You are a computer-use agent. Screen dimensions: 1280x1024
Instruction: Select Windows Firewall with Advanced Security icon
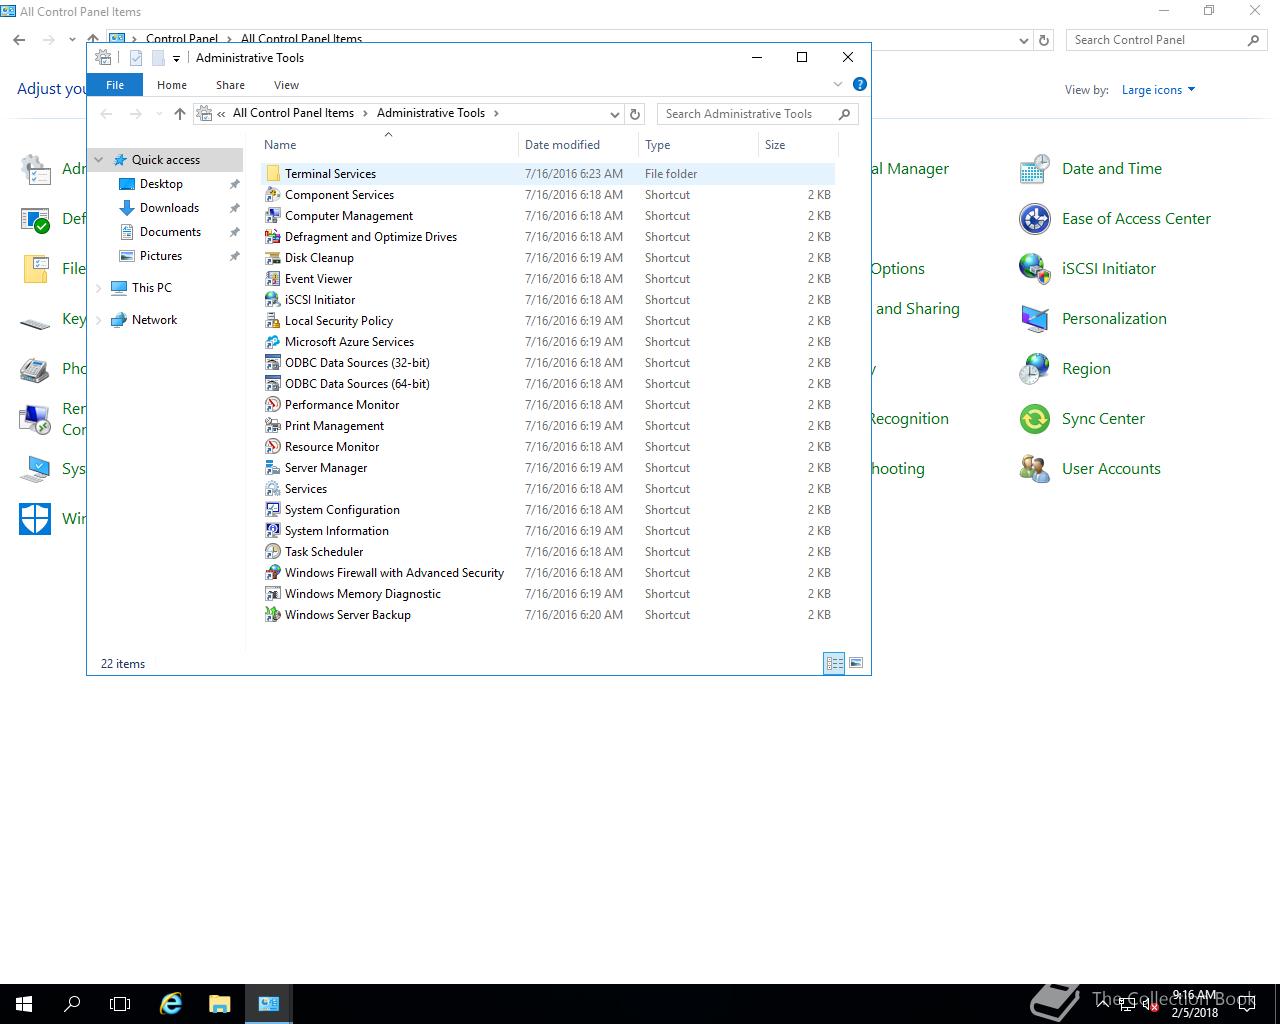click(272, 573)
